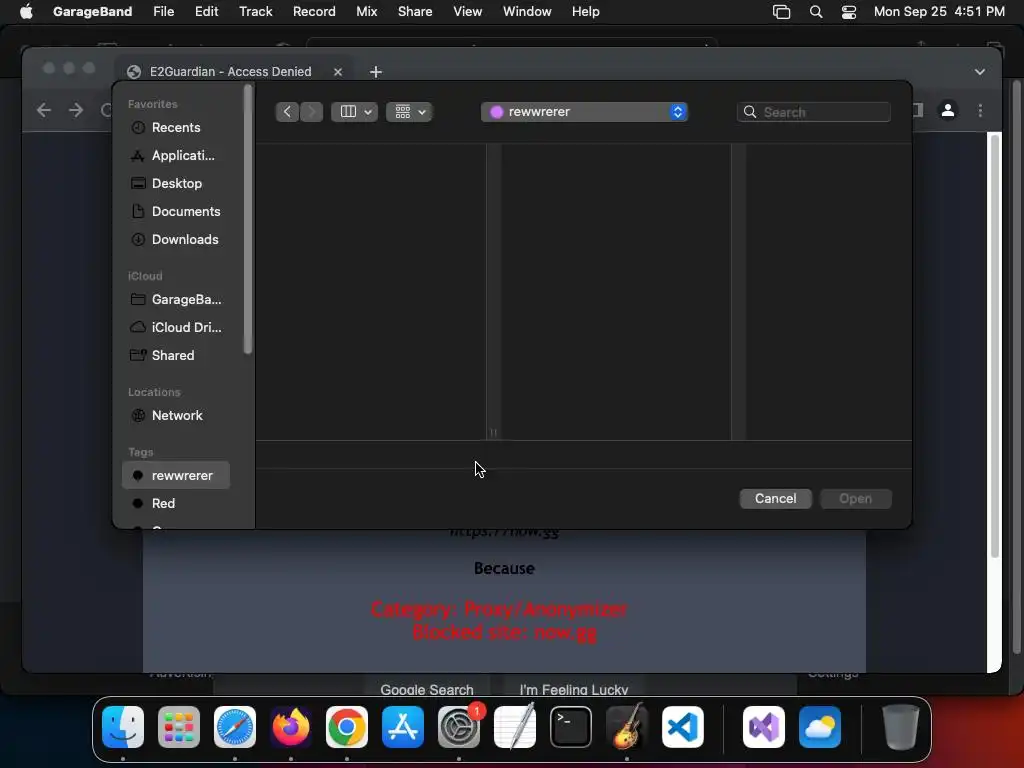1024x768 pixels.
Task: Launch Google Chrome from the Dock
Action: pyautogui.click(x=347, y=727)
